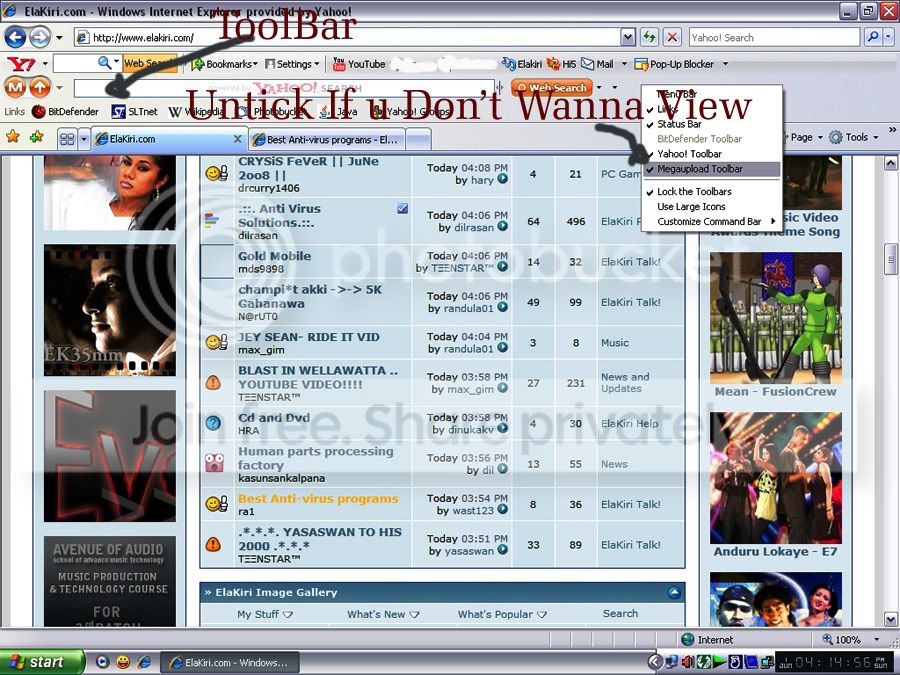Collapse the ElaKiri Image Gallery section
The image size is (900, 675).
(x=674, y=592)
